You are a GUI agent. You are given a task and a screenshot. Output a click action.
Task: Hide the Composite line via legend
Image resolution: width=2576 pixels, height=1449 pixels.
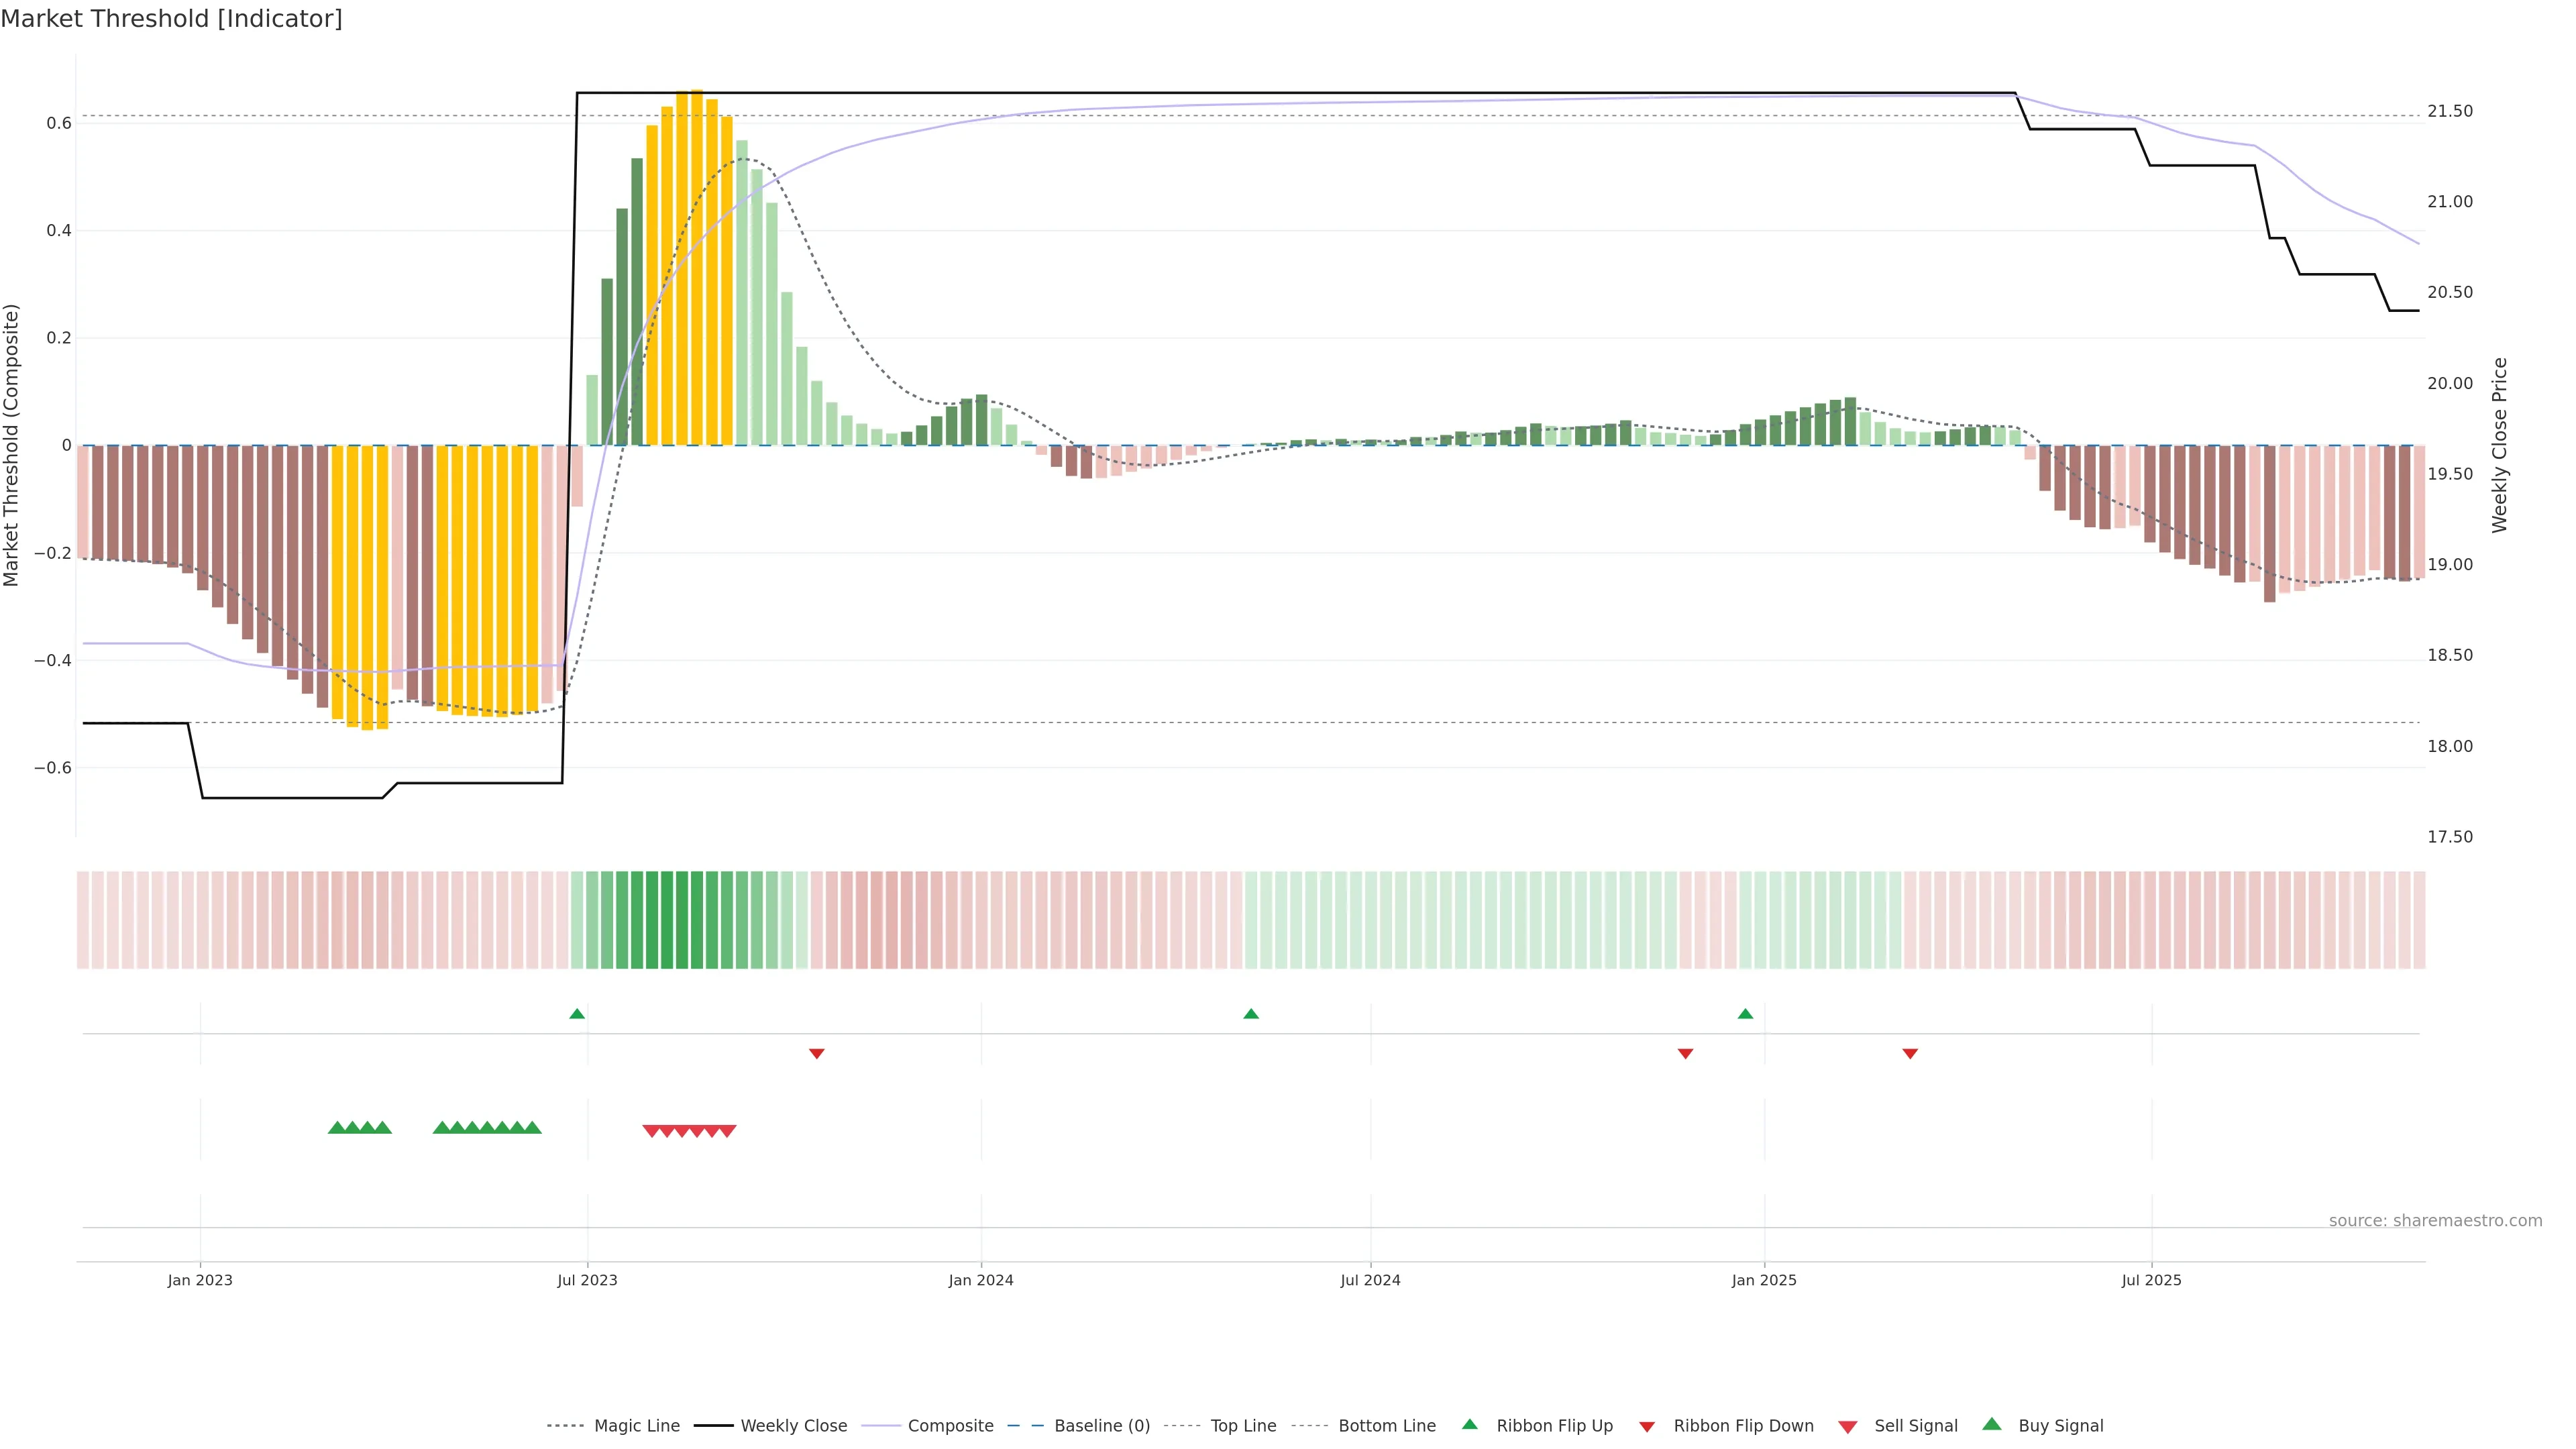coord(950,1426)
